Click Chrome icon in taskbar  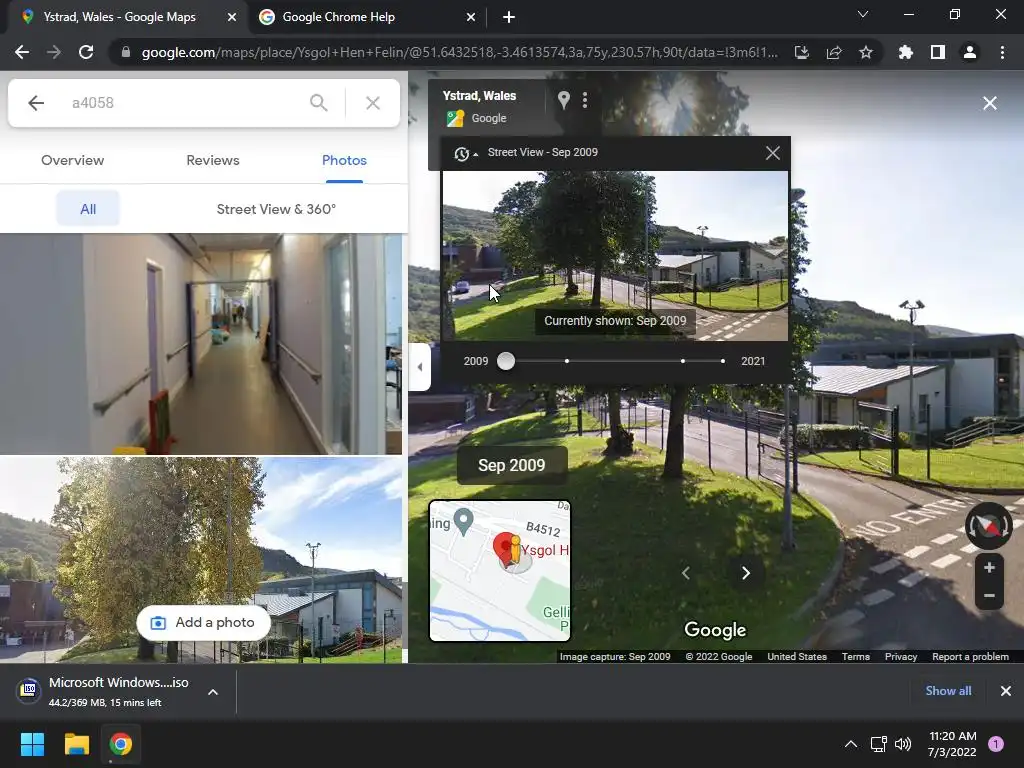[121, 744]
